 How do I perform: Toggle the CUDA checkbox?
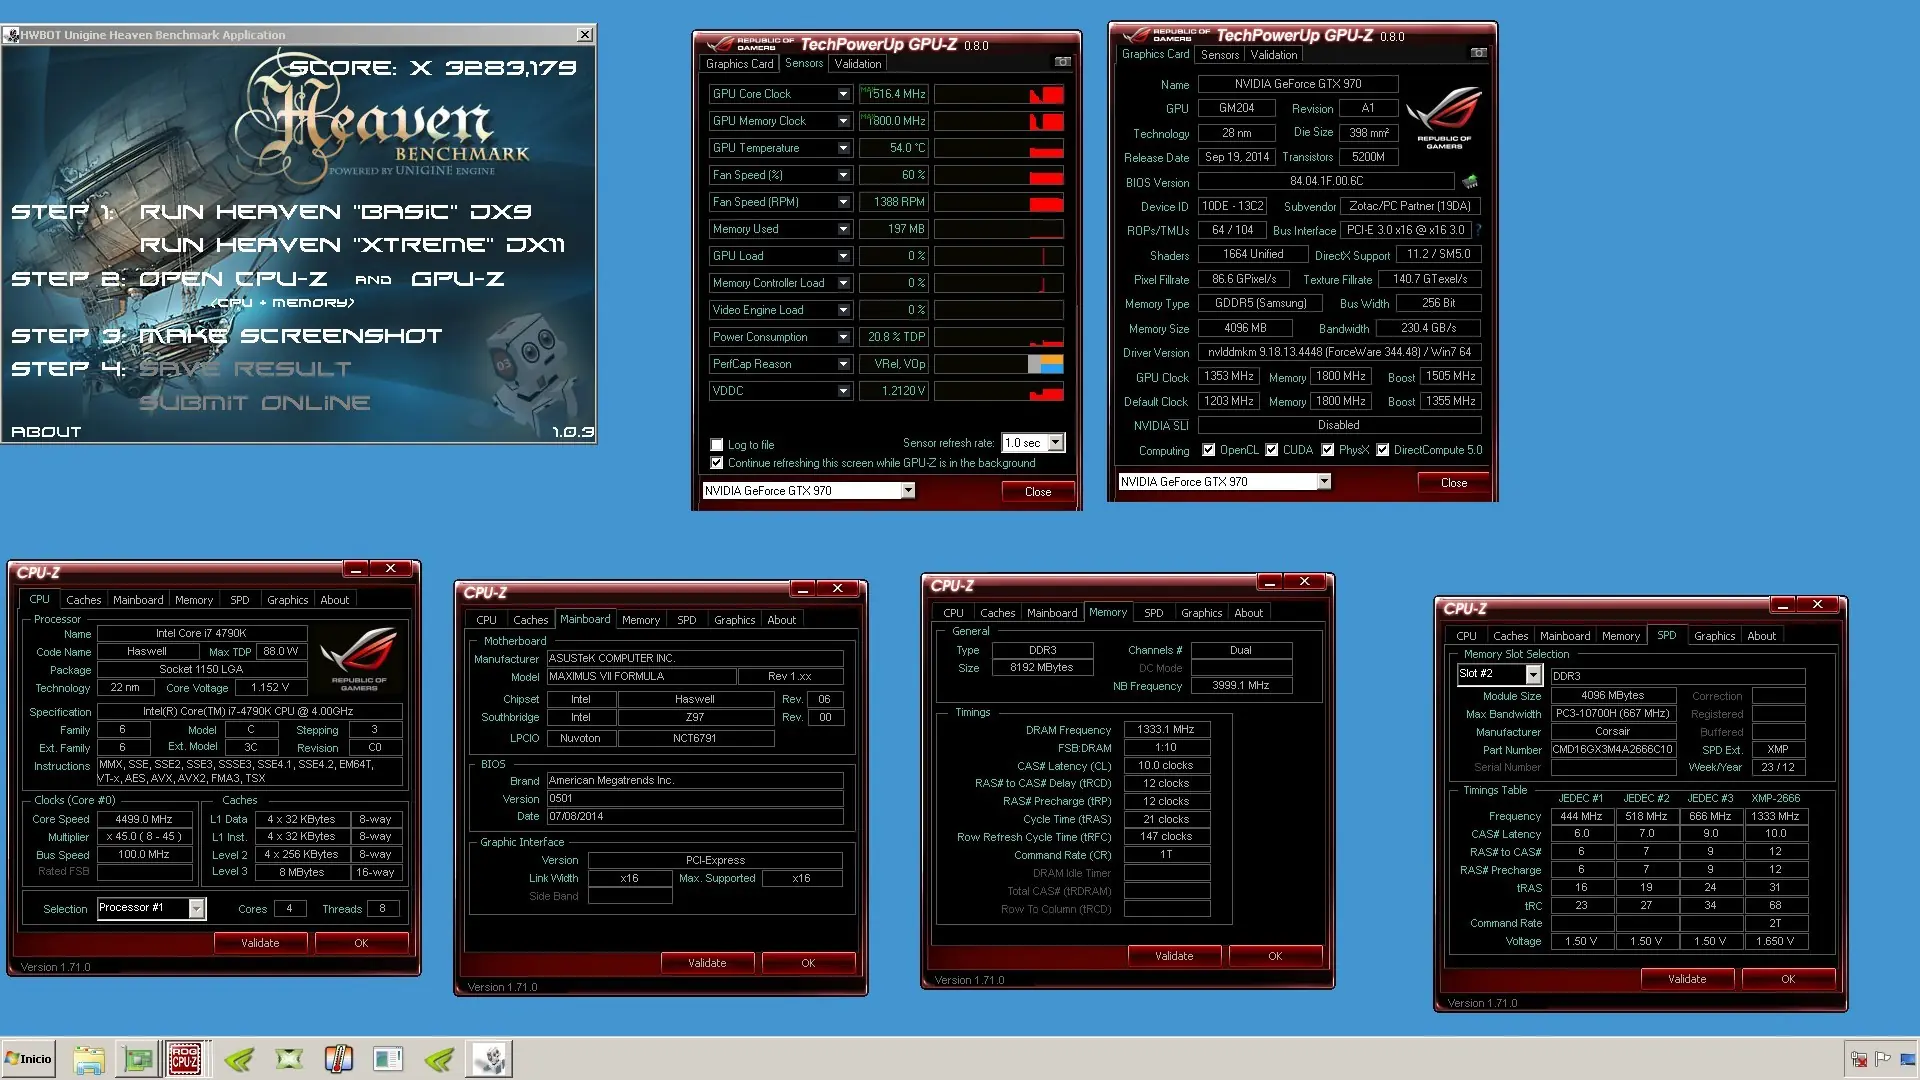[x=1271, y=450]
